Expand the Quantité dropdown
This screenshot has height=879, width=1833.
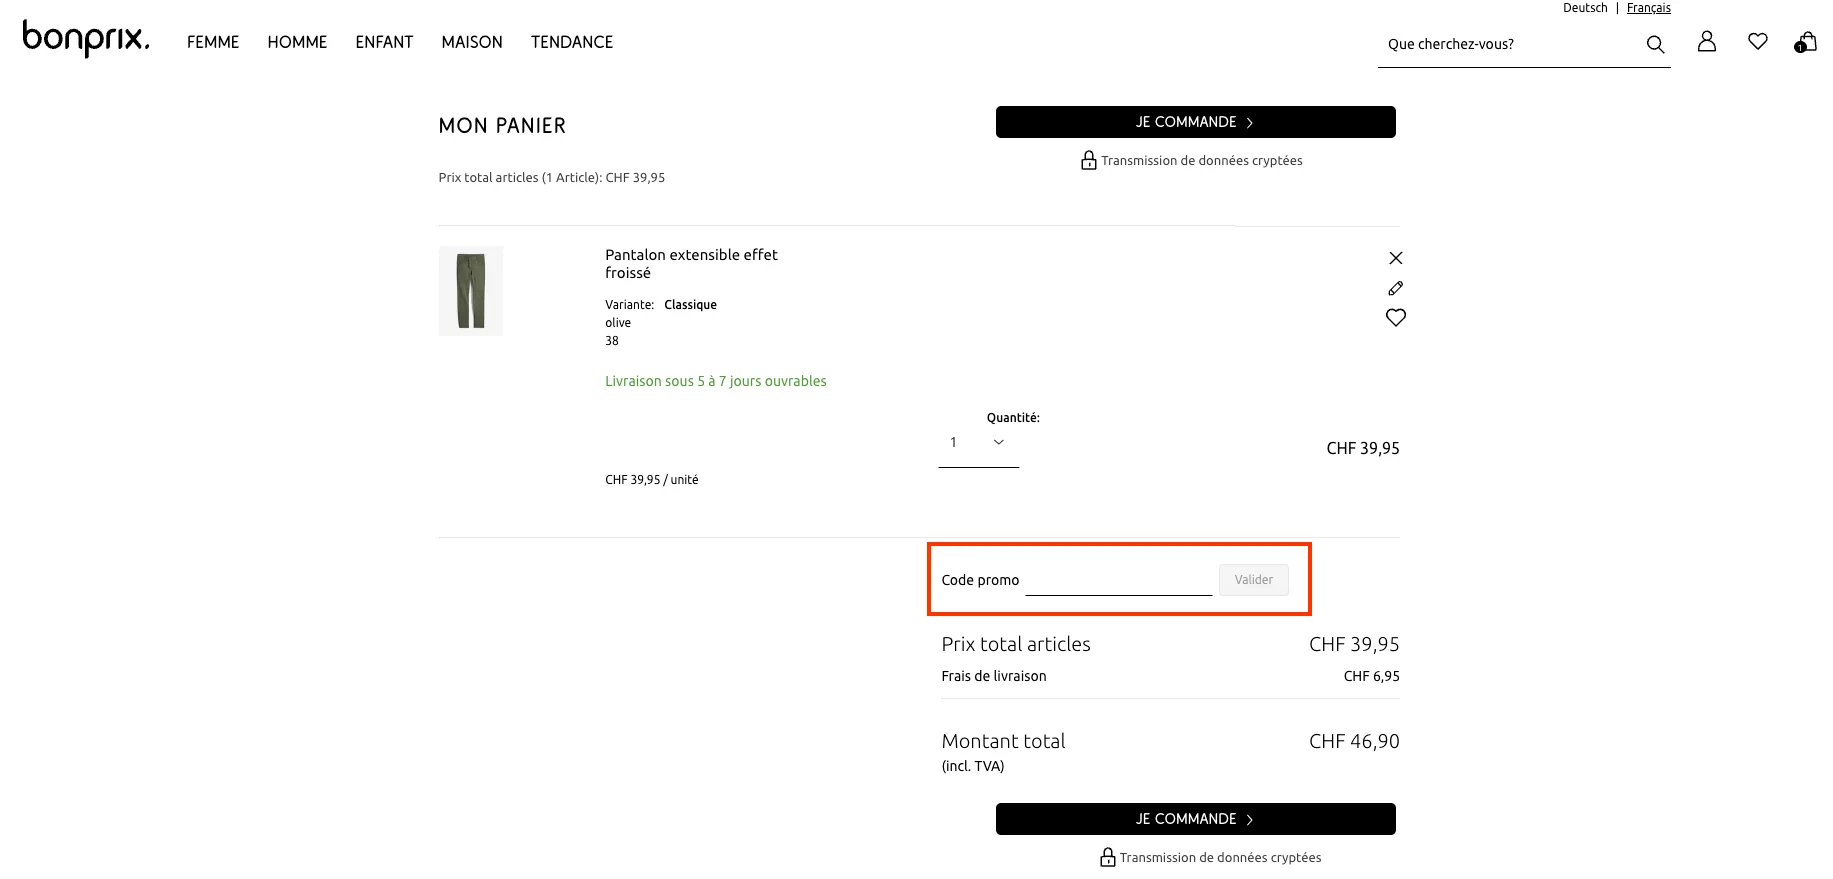[x=978, y=443]
